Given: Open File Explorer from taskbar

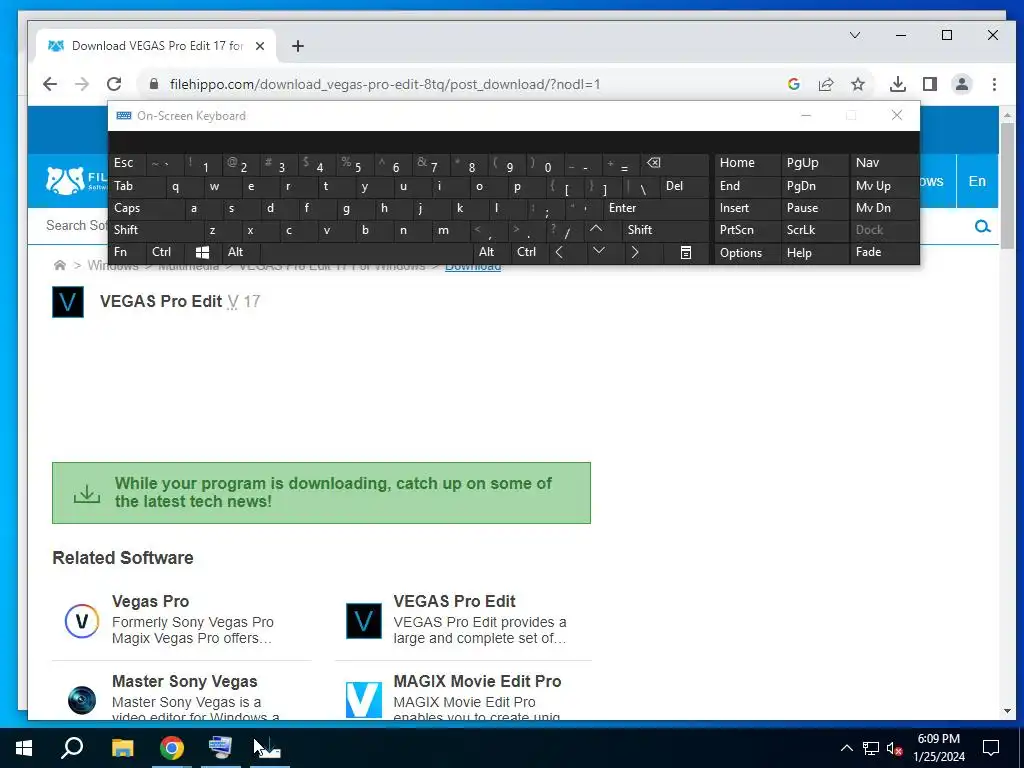Looking at the screenshot, I should pos(122,748).
